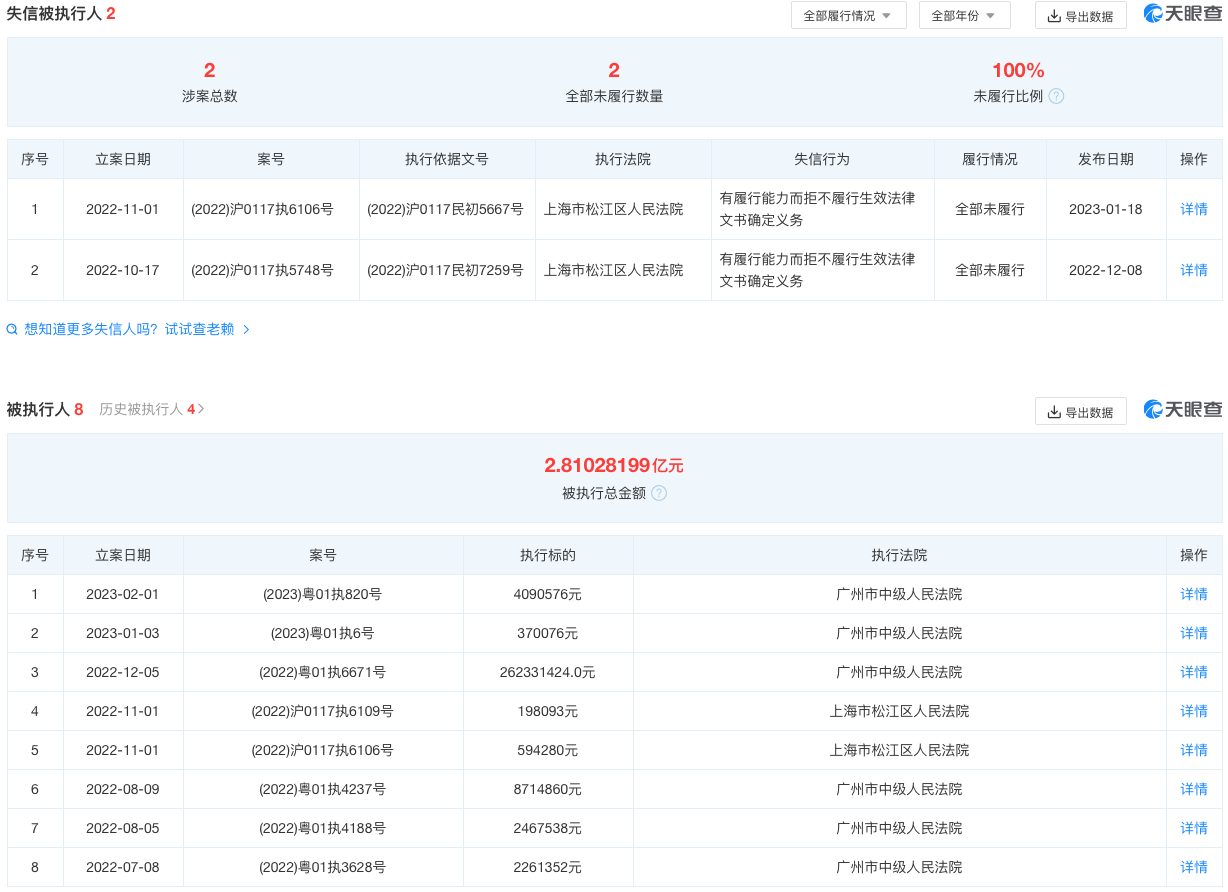The image size is (1228, 892).
Task: Click the top 天眼查 logo
Action: pos(1182,14)
